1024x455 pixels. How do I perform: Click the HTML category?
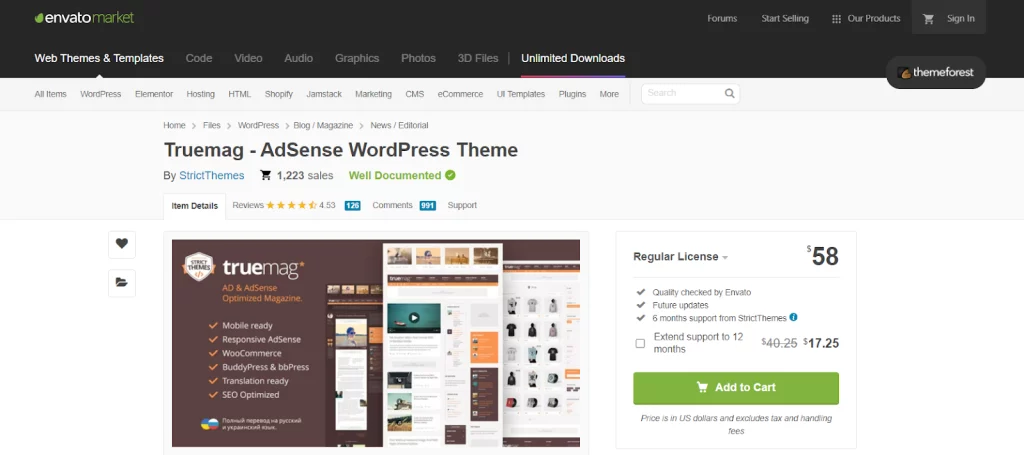click(240, 94)
